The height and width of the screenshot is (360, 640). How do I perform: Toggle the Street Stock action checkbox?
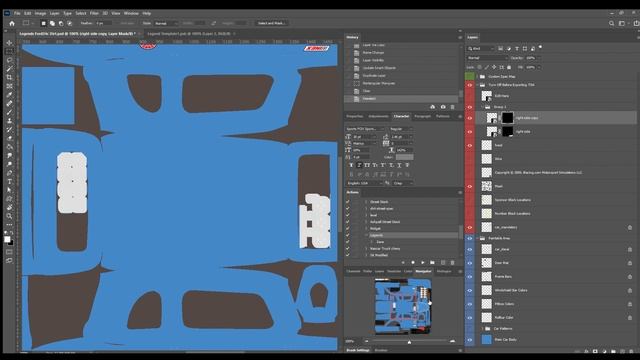pos(348,202)
